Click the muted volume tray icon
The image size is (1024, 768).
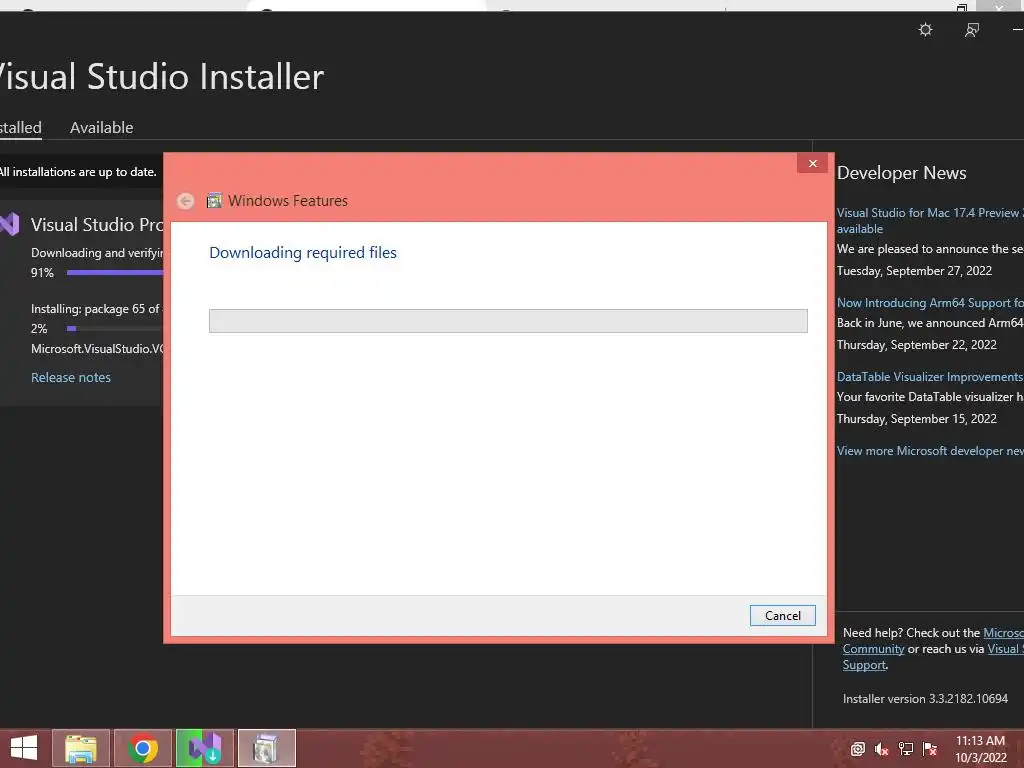882,749
